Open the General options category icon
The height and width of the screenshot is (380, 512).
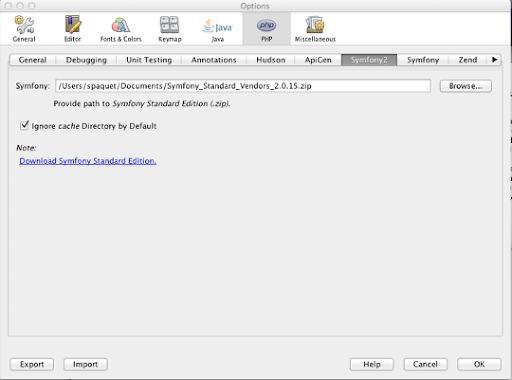click(x=24, y=29)
